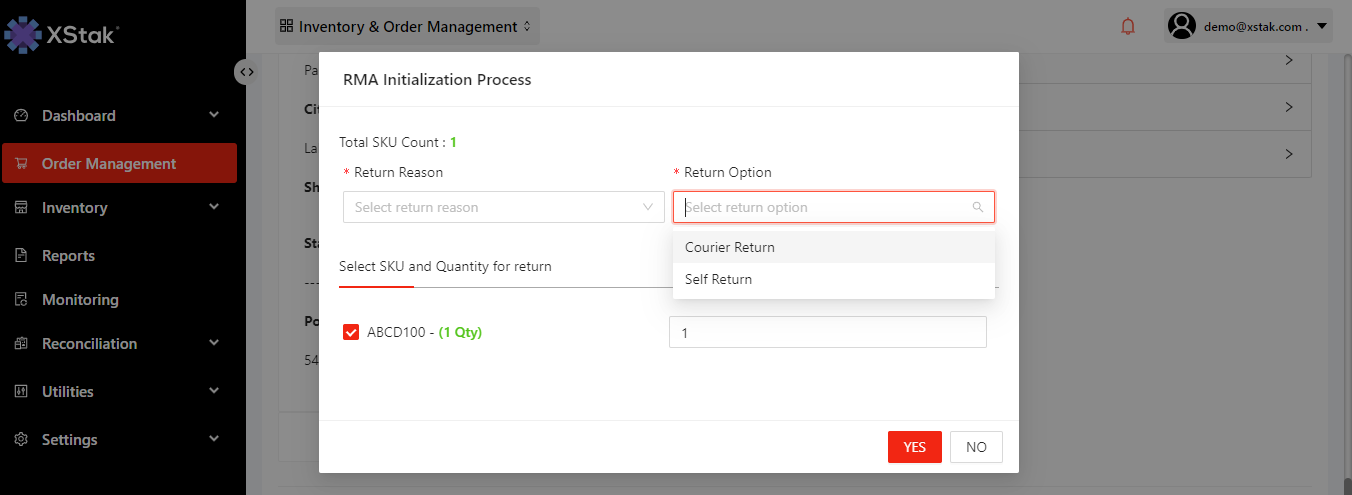
Task: Click the XStak logo
Action: [62, 35]
